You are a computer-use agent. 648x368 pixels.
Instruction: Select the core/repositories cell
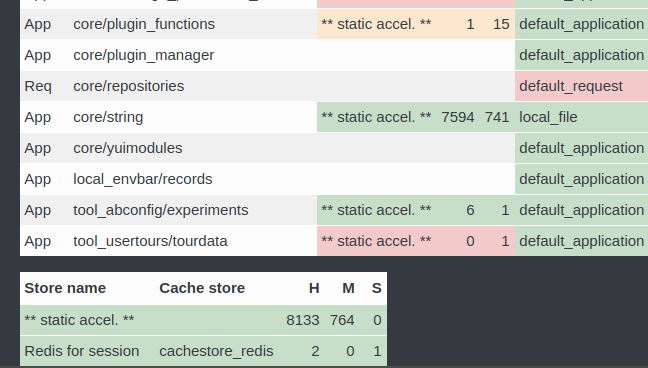click(x=129, y=86)
